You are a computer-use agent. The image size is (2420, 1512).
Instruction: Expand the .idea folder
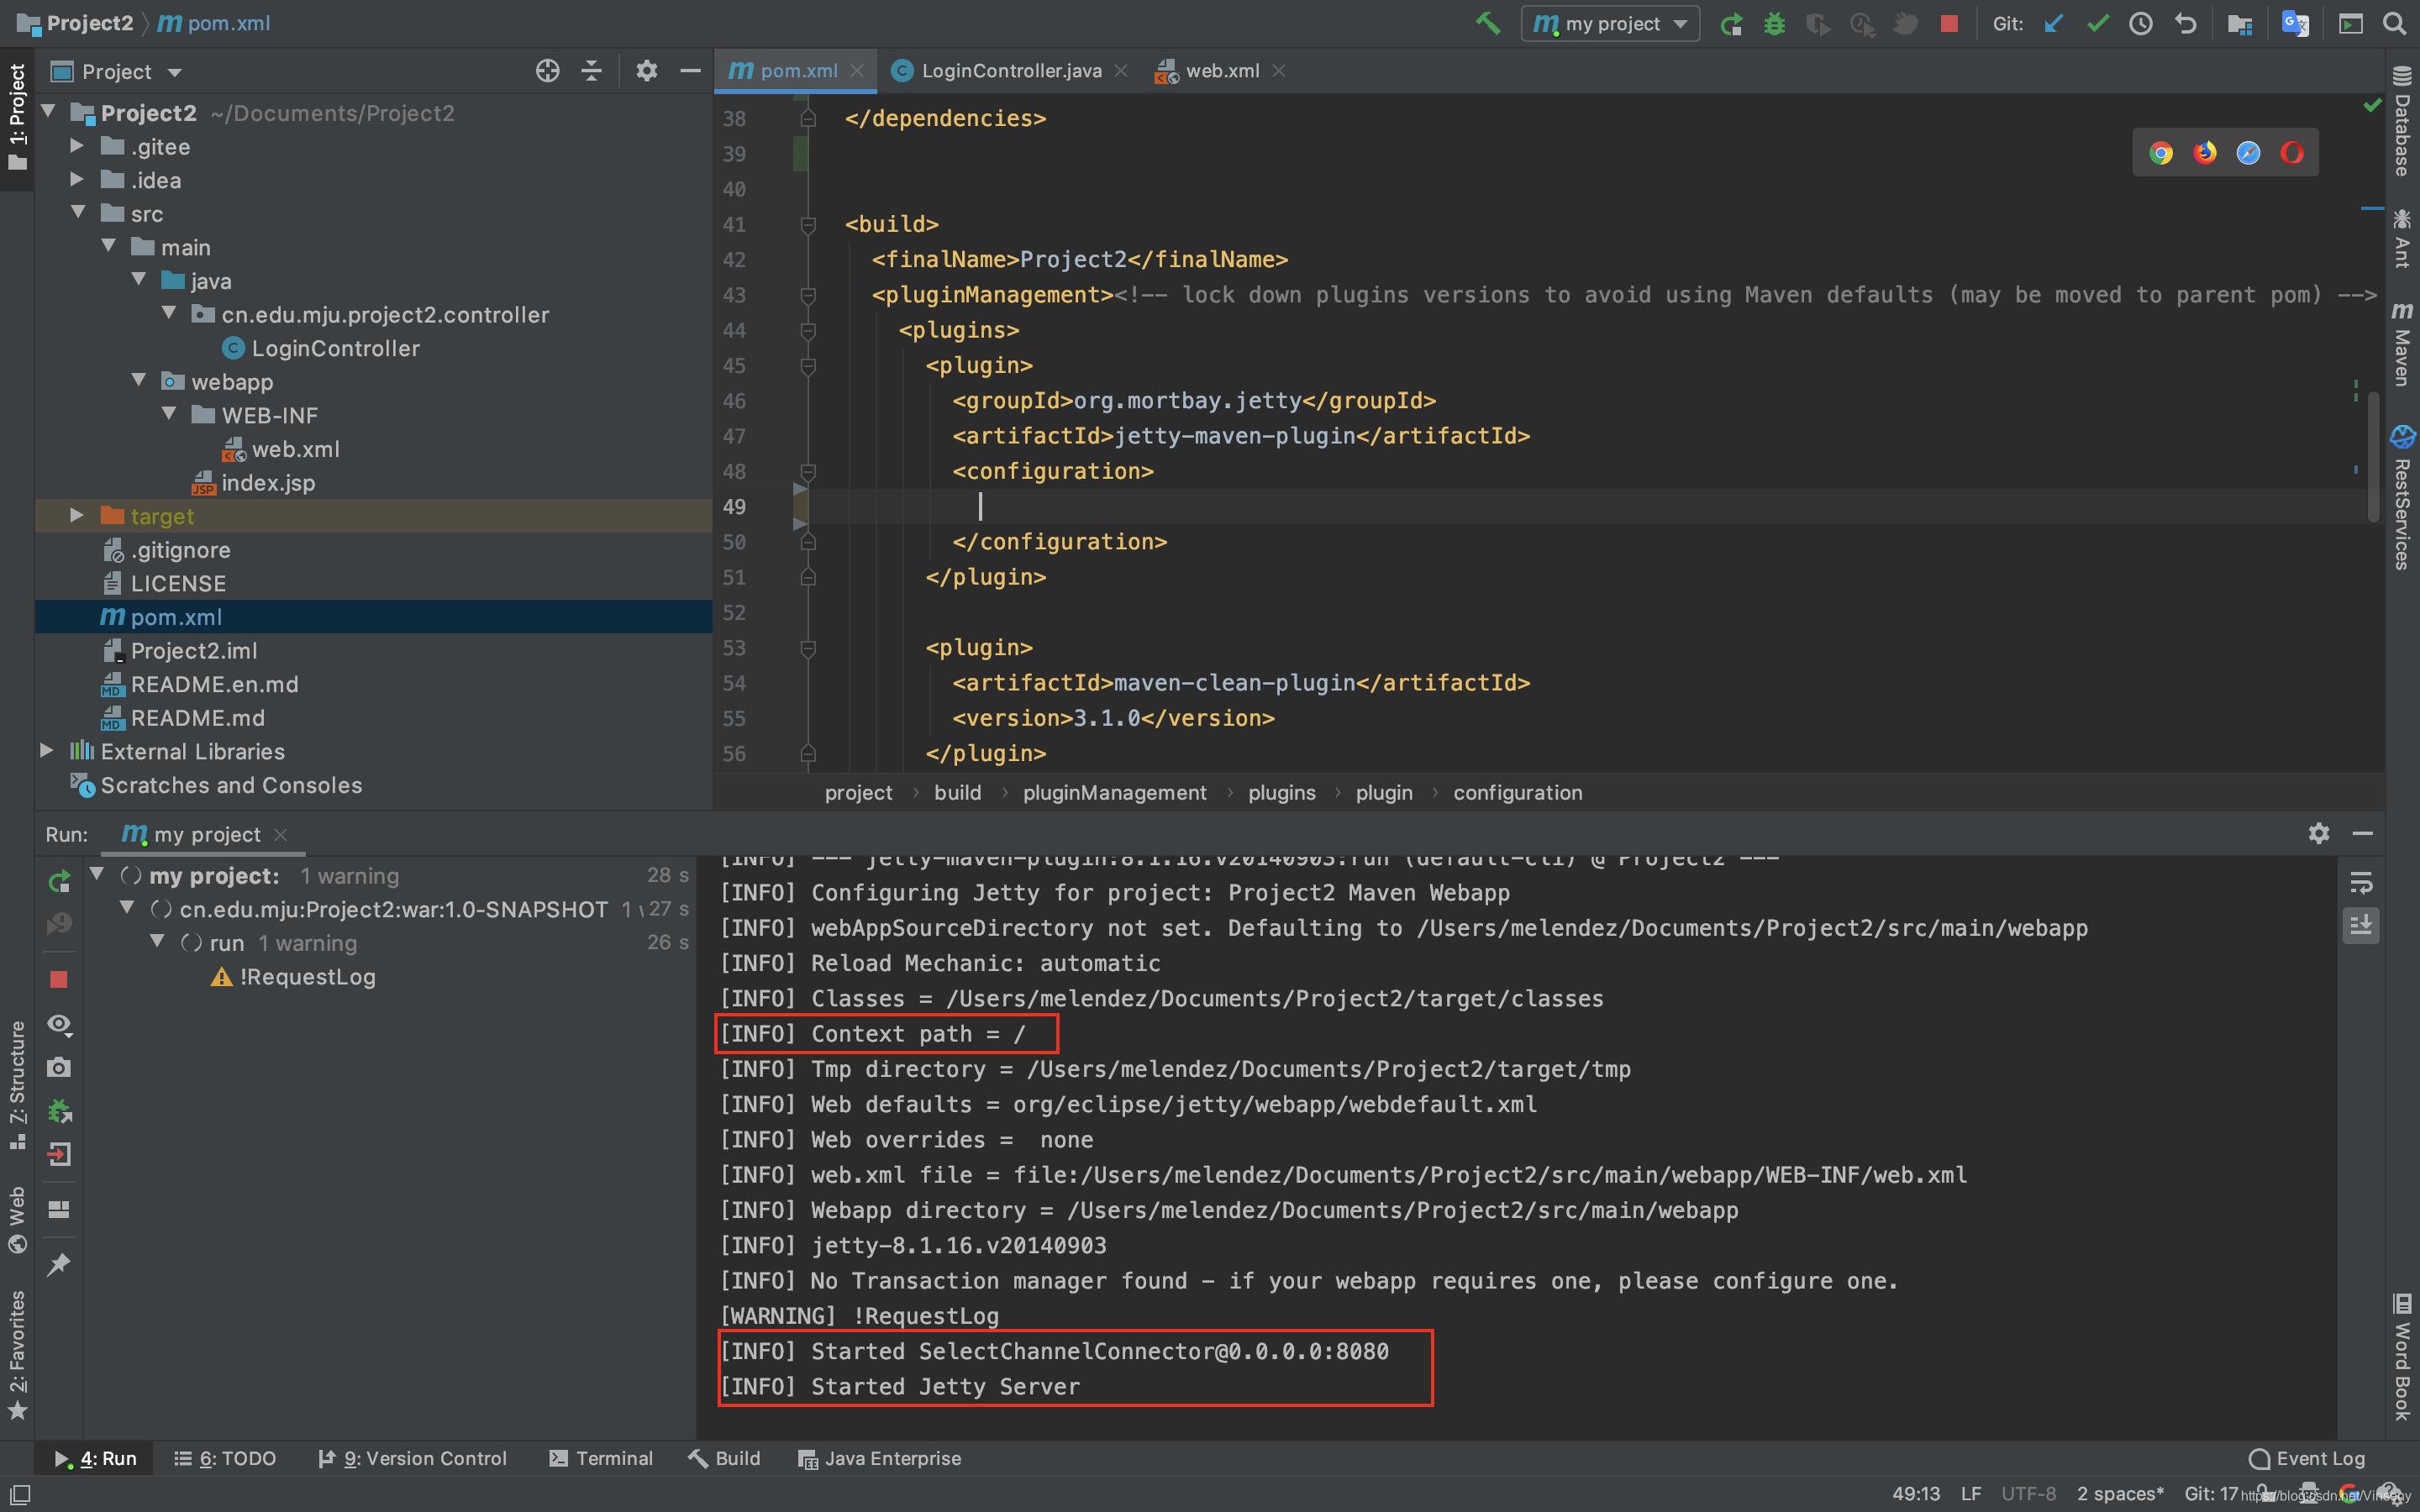tap(77, 180)
